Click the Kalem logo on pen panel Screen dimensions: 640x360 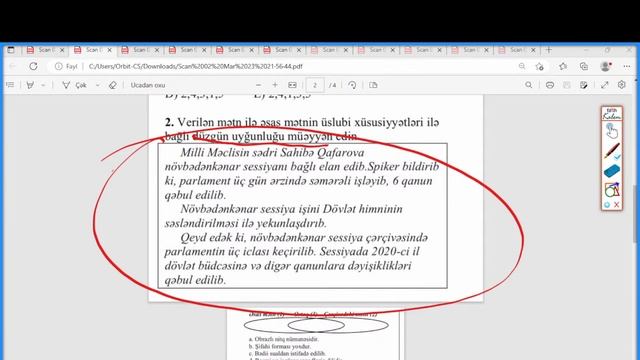612,114
